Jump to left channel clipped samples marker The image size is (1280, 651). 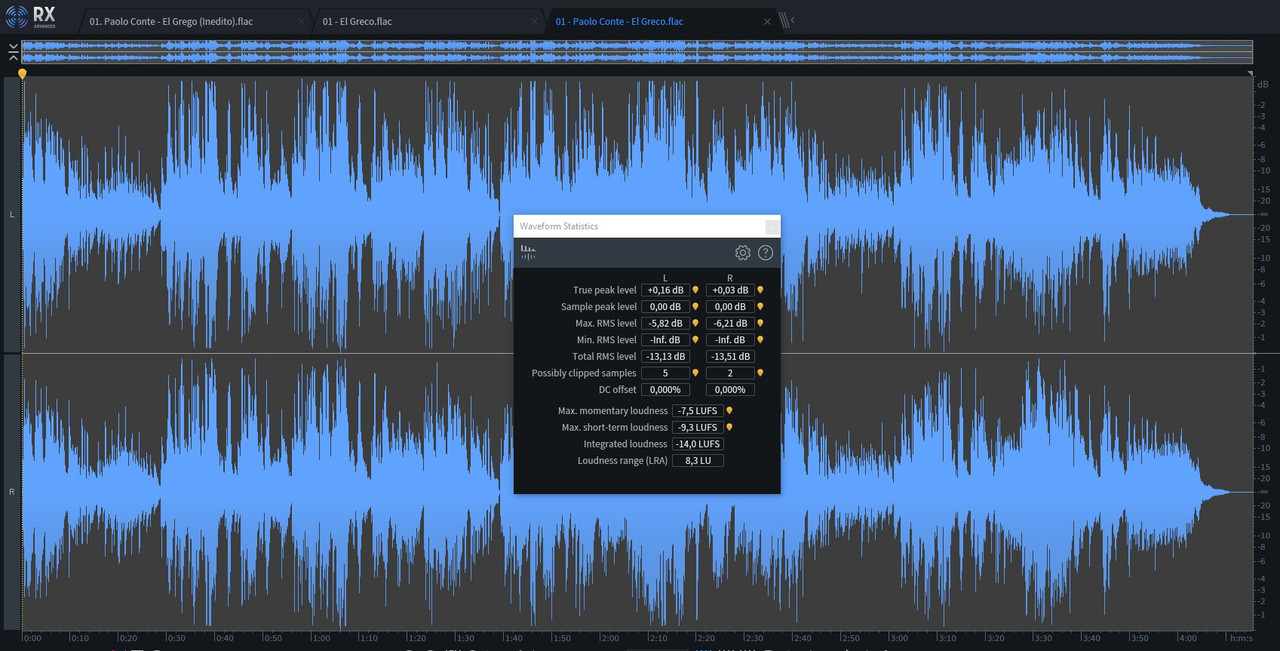(695, 373)
